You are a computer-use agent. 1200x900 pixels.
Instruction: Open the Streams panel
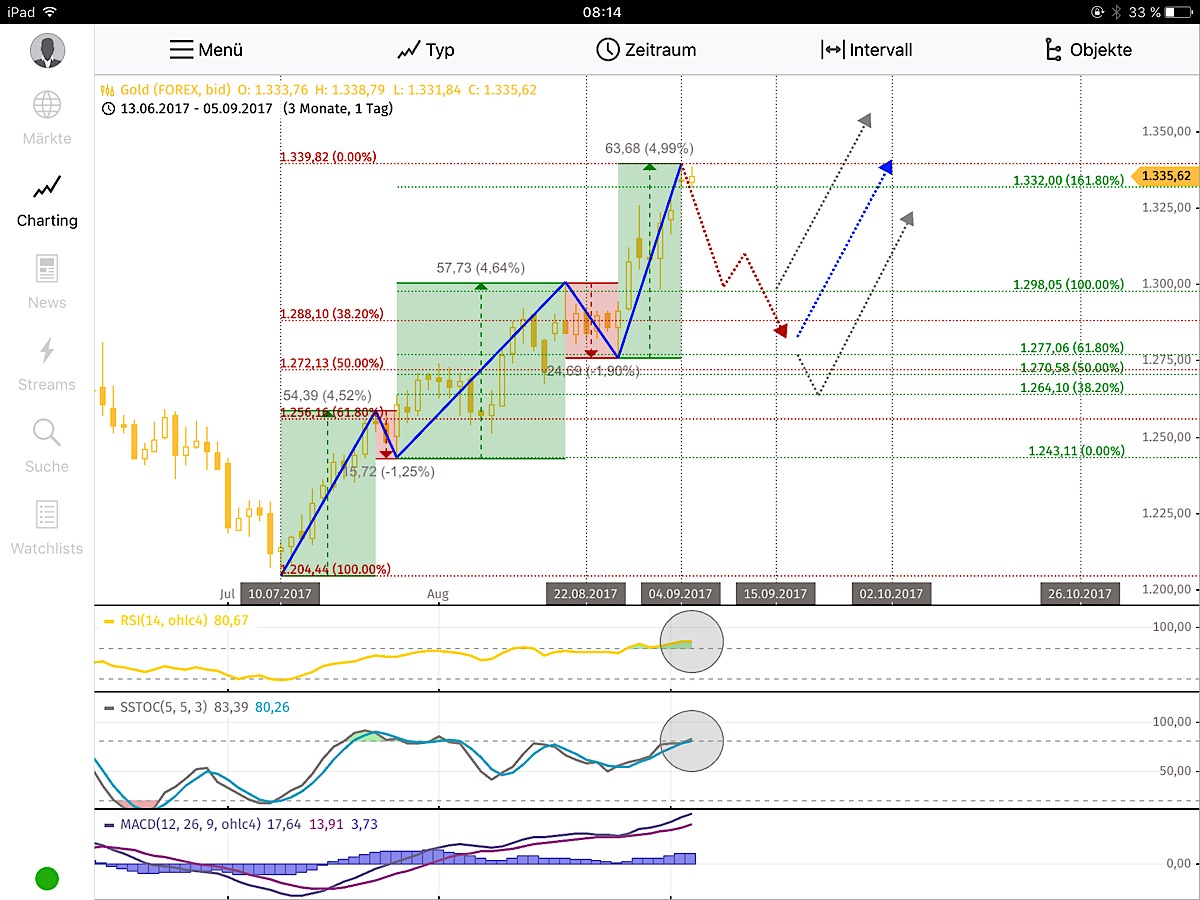coord(46,365)
